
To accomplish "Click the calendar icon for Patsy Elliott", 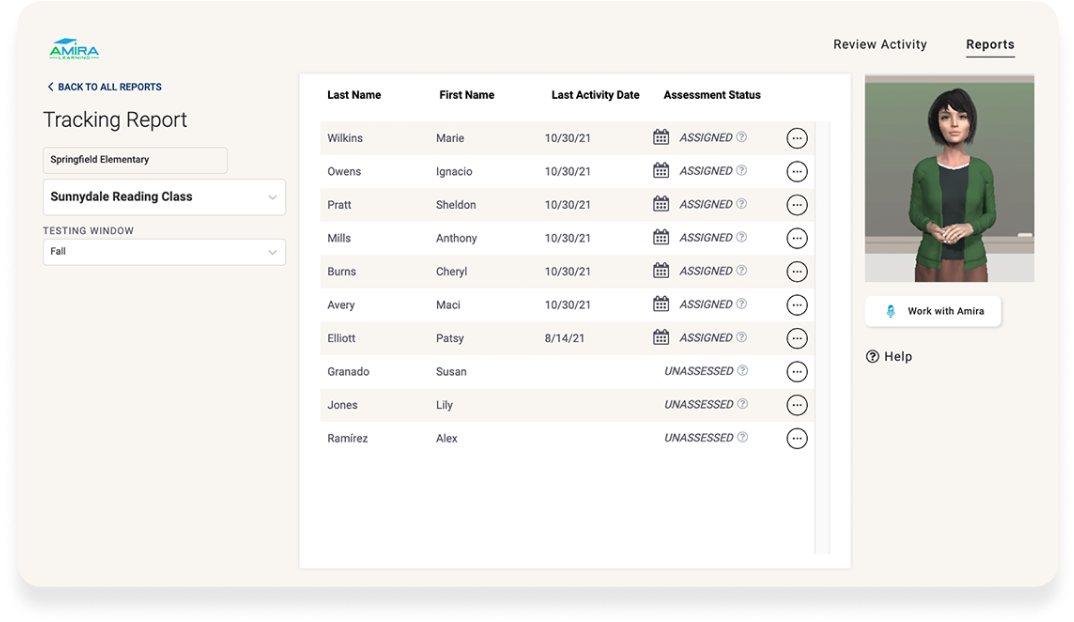I will point(660,337).
